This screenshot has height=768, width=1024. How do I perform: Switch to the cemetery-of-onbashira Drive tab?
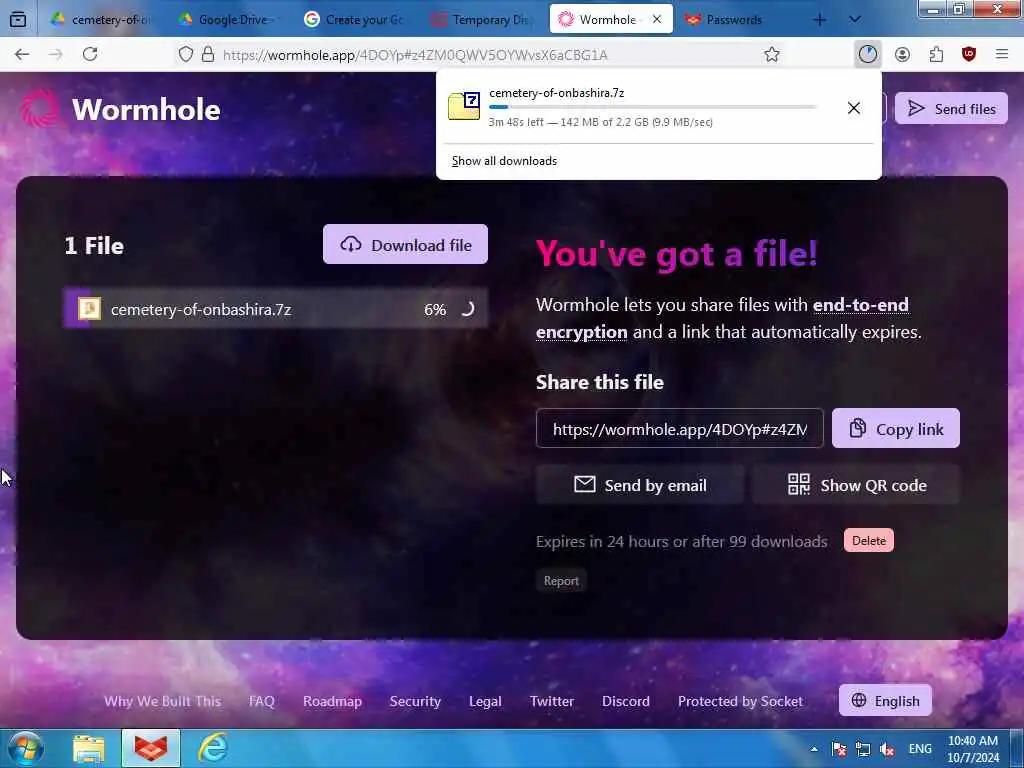100,20
